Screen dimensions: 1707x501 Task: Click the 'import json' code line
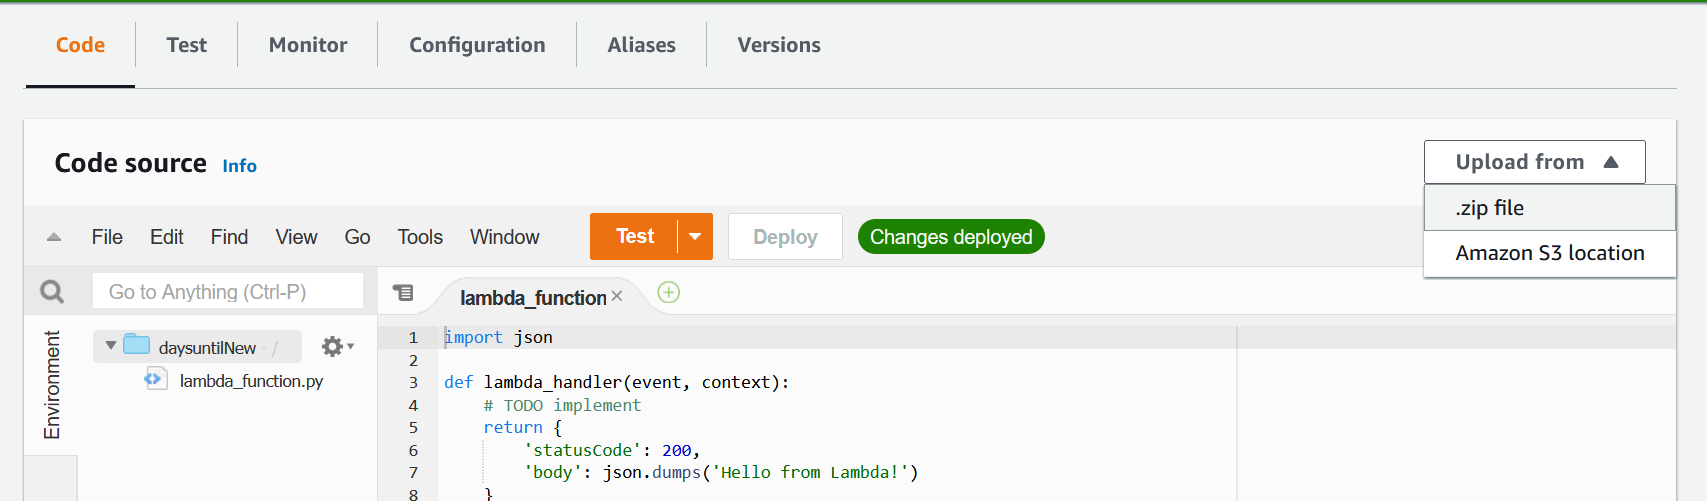point(498,338)
